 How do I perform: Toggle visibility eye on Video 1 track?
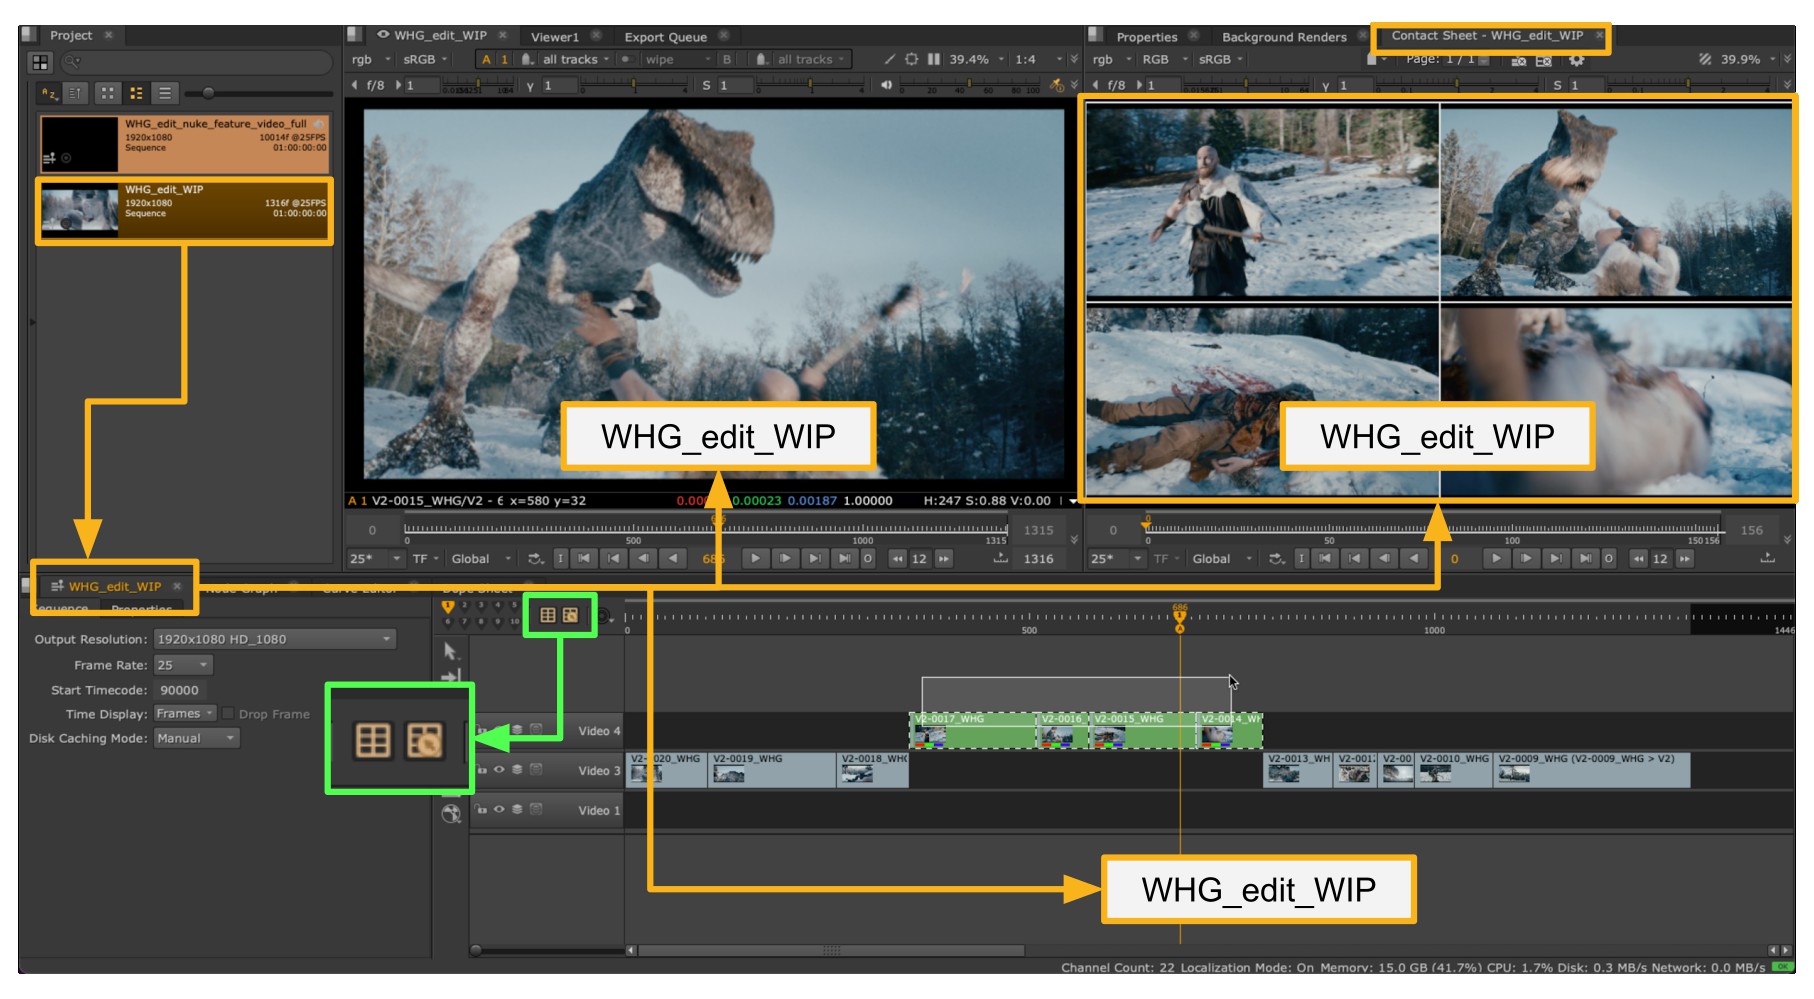[x=499, y=810]
